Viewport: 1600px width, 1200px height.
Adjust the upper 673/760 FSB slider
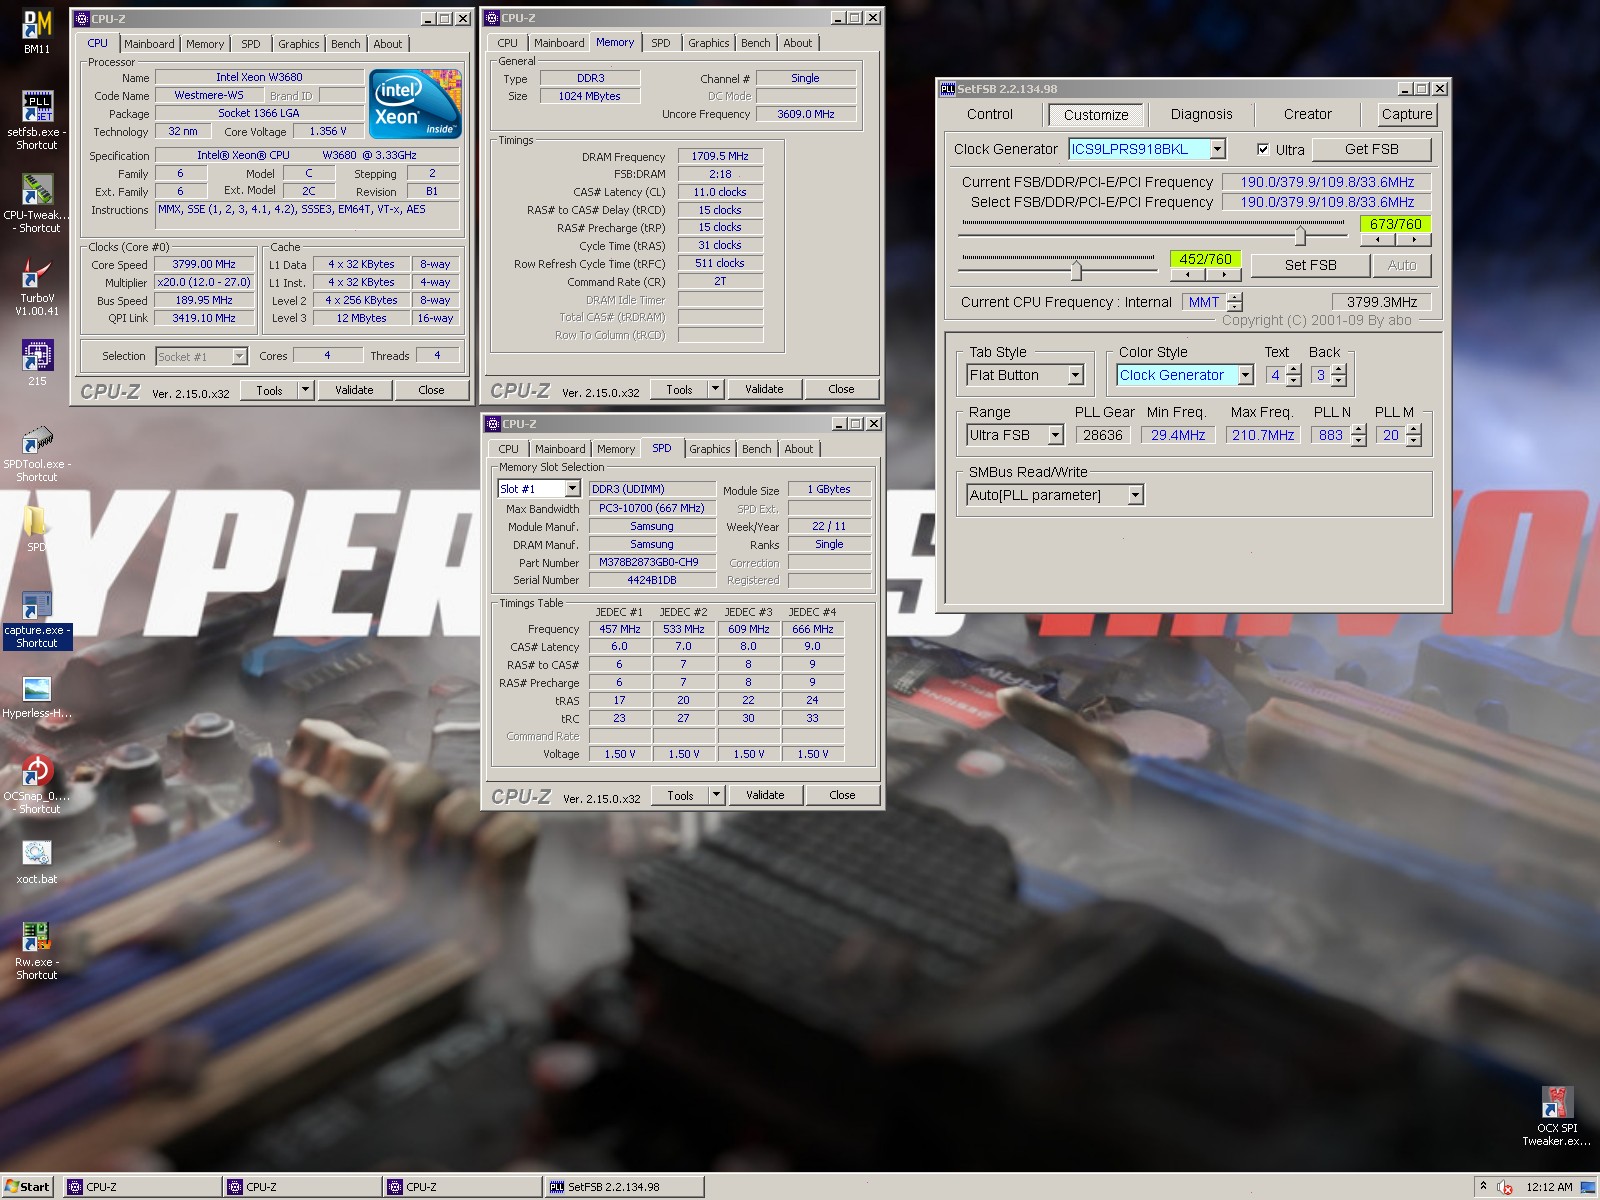[x=1300, y=236]
